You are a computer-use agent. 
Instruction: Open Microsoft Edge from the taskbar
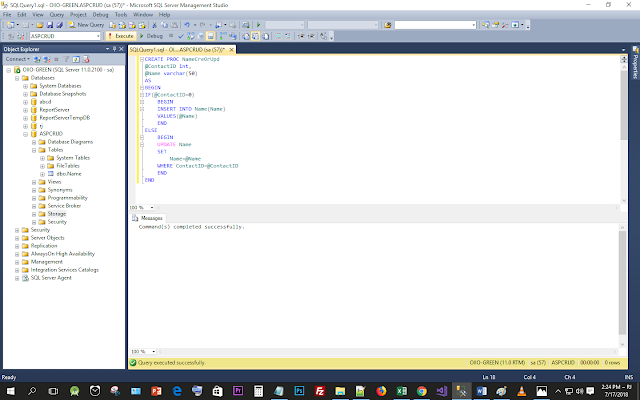click(x=177, y=391)
